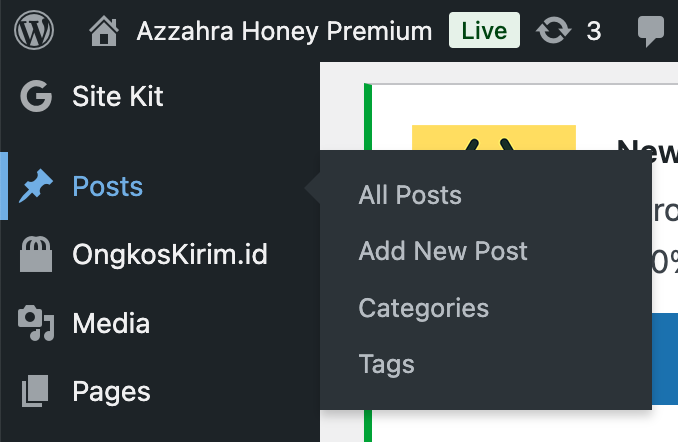Click the OngkosKirim.id store icon
This screenshot has width=678, height=442.
(x=36, y=255)
